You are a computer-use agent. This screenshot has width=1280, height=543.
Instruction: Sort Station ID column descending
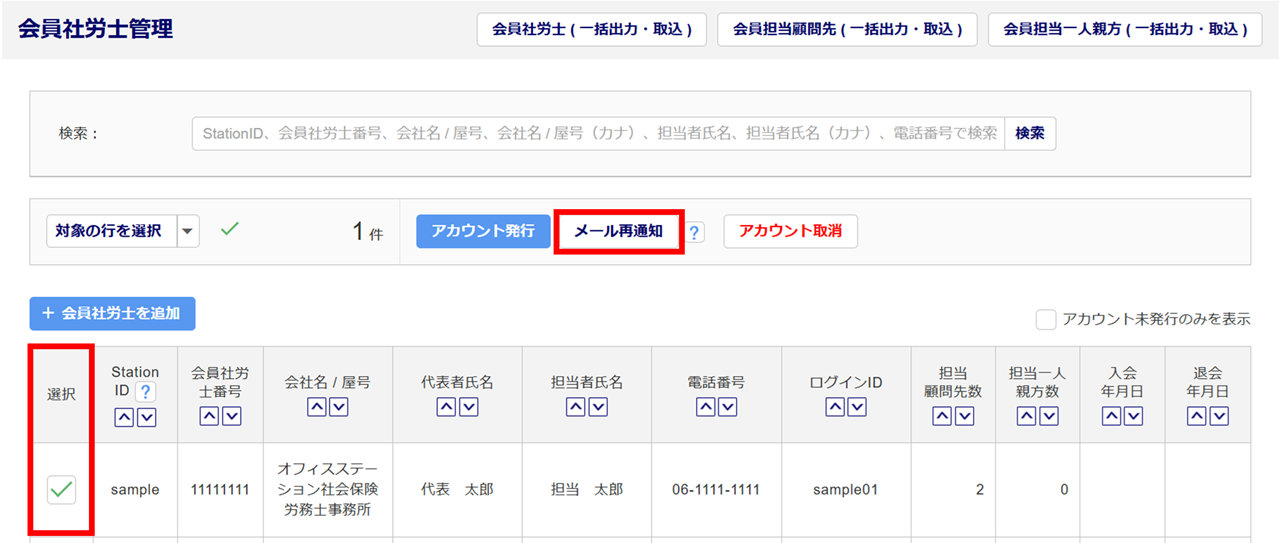pos(147,417)
